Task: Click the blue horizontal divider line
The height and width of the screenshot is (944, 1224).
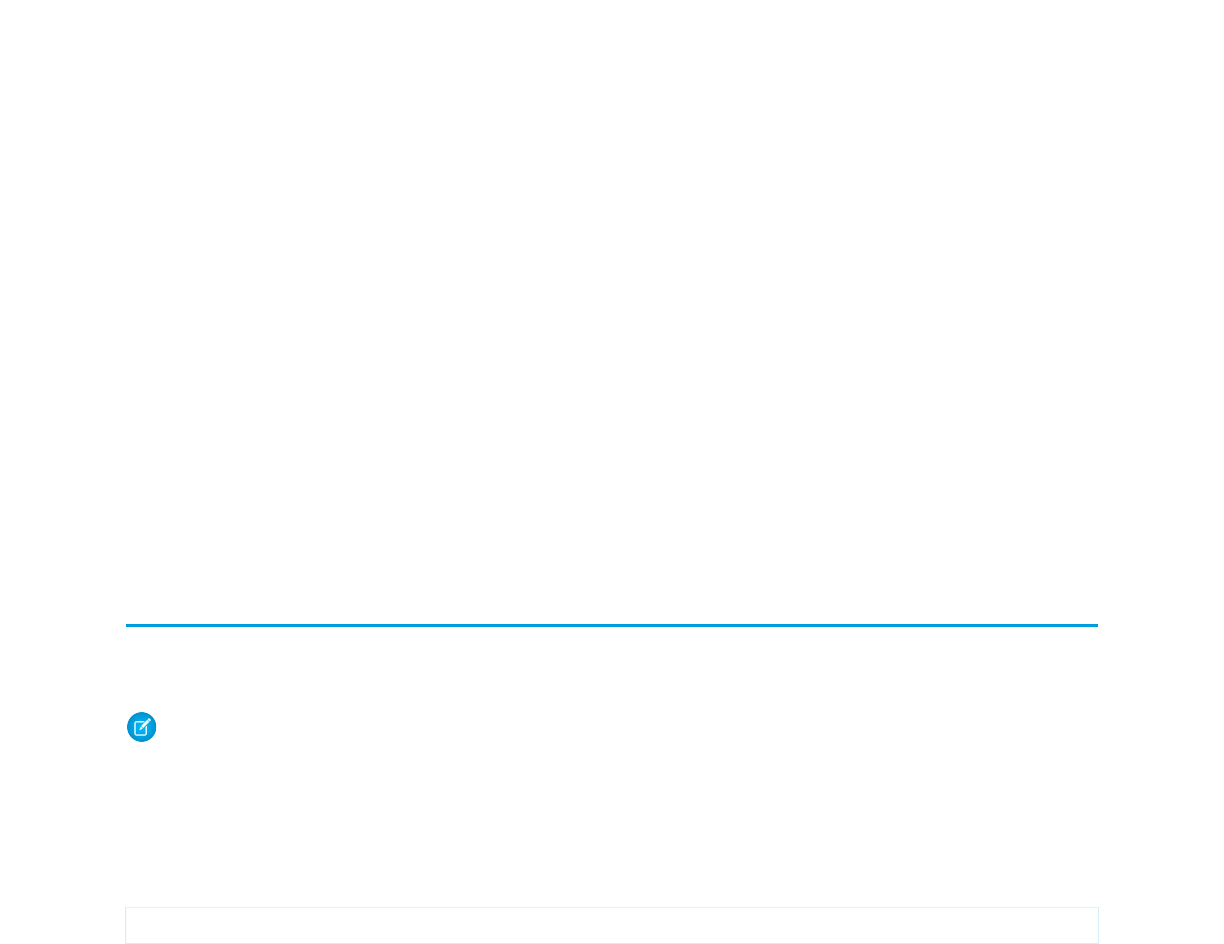Action: tap(611, 625)
